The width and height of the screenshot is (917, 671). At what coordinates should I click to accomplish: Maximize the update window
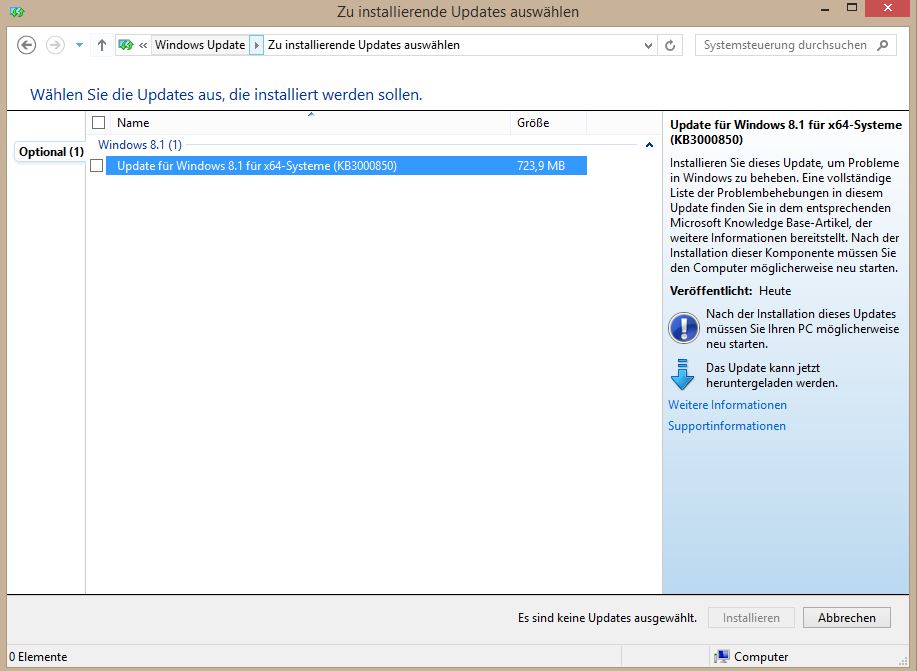coord(852,8)
